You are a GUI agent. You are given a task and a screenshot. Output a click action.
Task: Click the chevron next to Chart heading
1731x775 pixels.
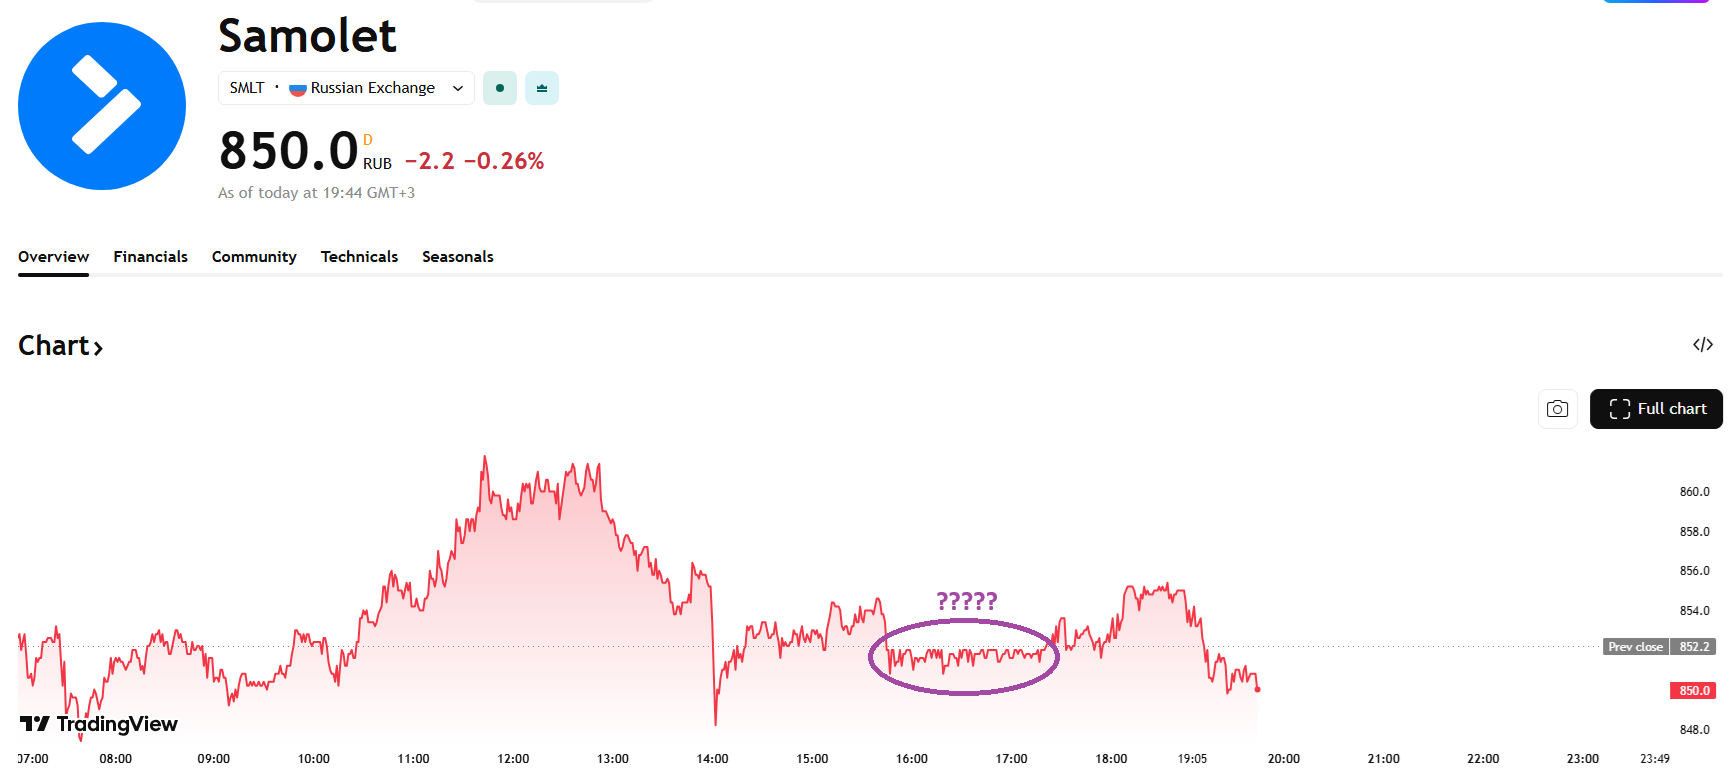point(98,348)
